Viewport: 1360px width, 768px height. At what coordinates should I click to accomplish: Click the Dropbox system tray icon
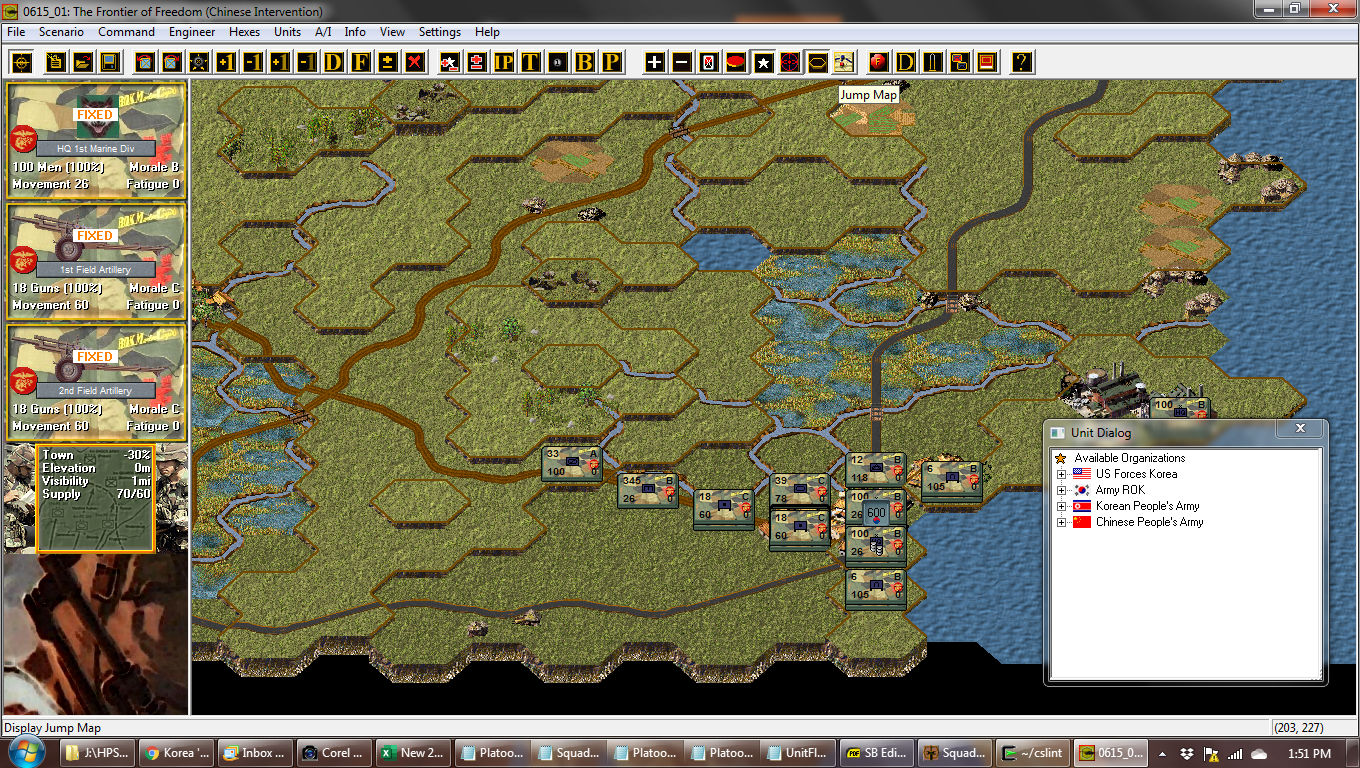coord(1186,753)
